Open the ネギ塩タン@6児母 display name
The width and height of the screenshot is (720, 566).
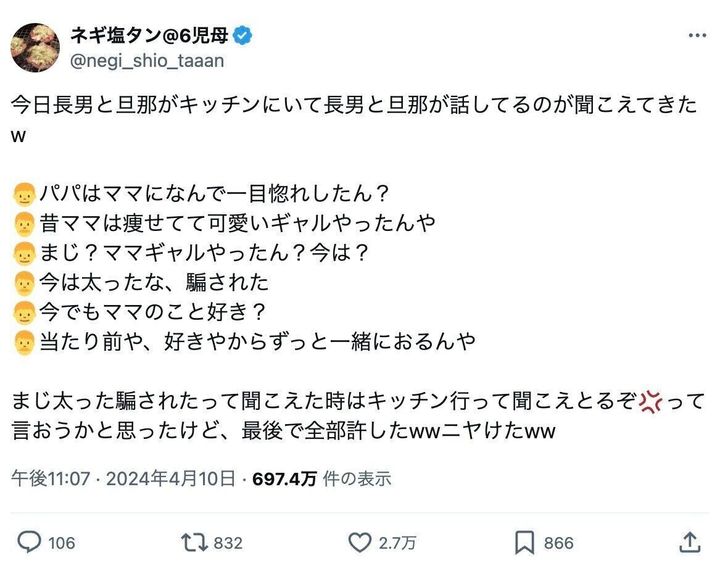coord(148,36)
